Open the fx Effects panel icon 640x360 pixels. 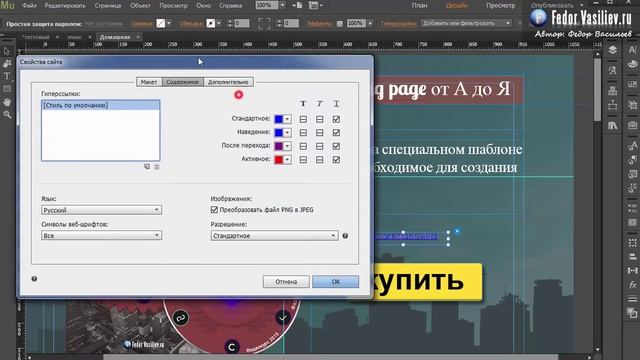632,285
